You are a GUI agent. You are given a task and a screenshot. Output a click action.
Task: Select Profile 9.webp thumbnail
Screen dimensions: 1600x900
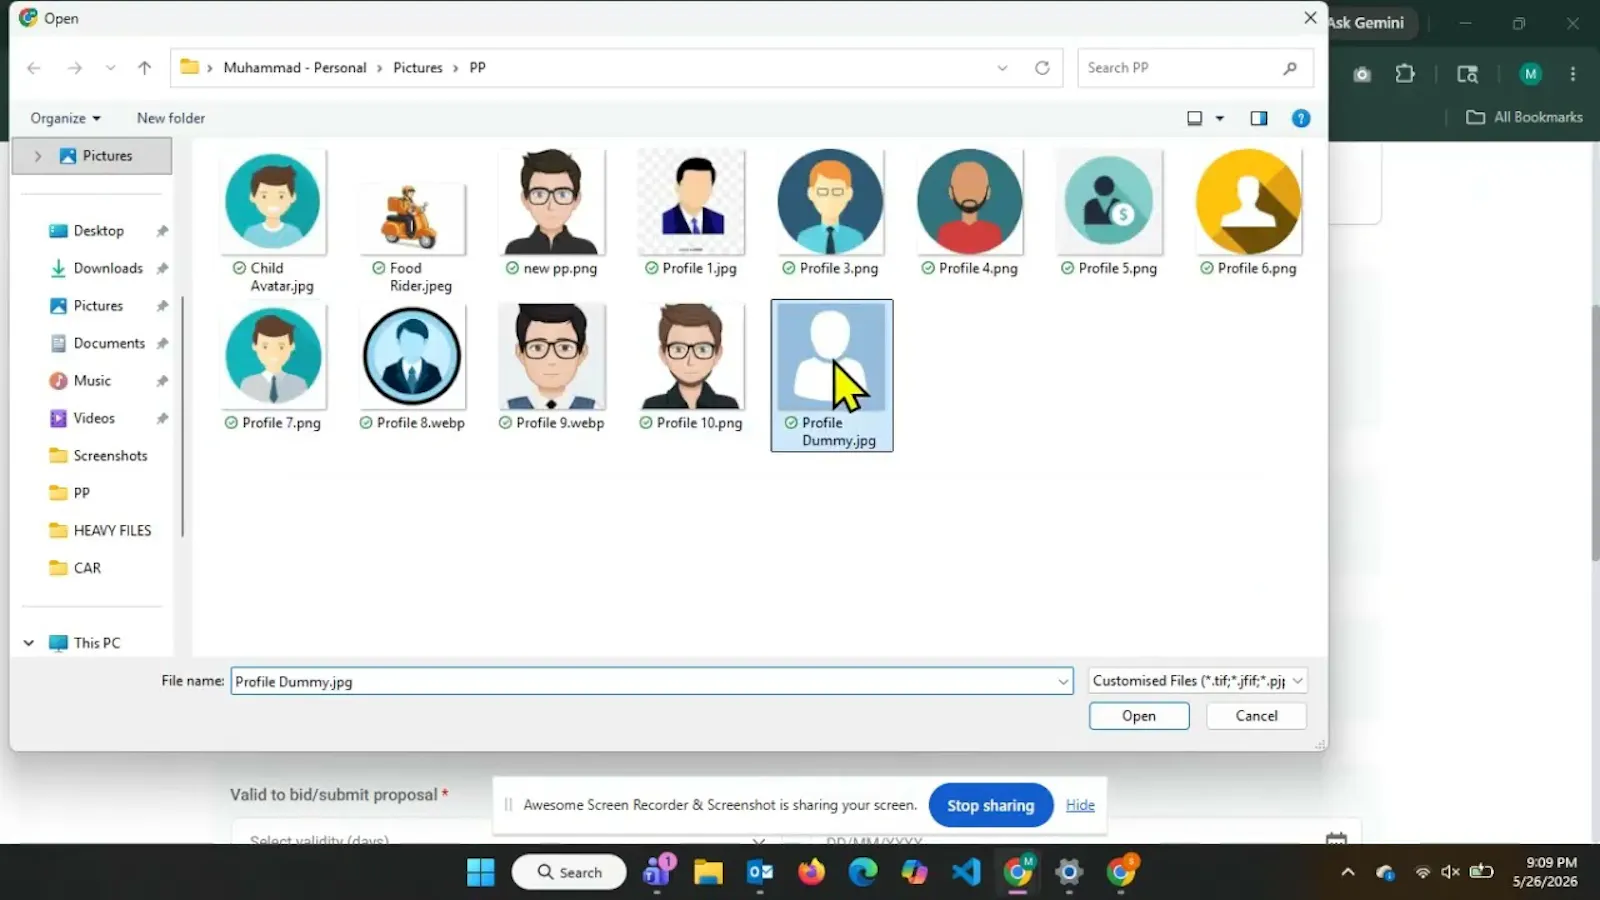pyautogui.click(x=552, y=357)
